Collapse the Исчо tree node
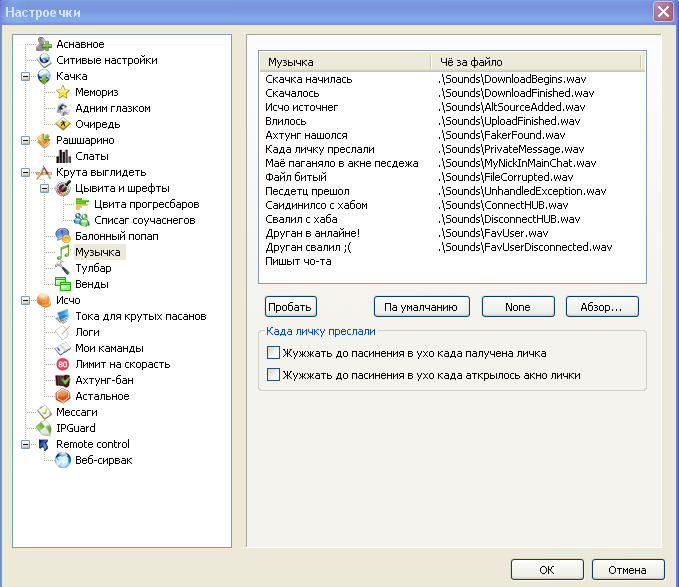679x587 pixels. click(25, 300)
